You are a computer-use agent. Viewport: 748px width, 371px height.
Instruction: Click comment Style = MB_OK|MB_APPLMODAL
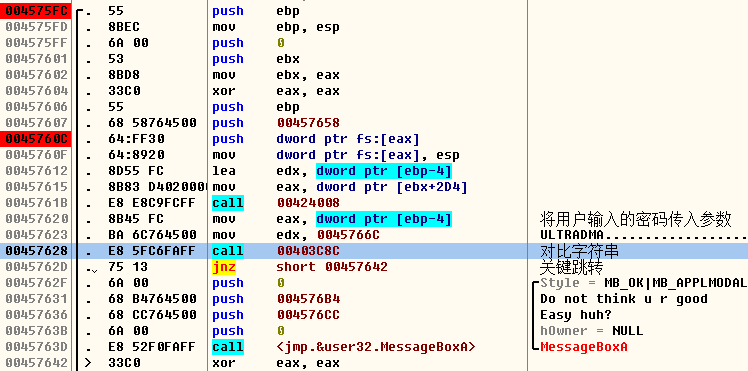[x=643, y=283]
